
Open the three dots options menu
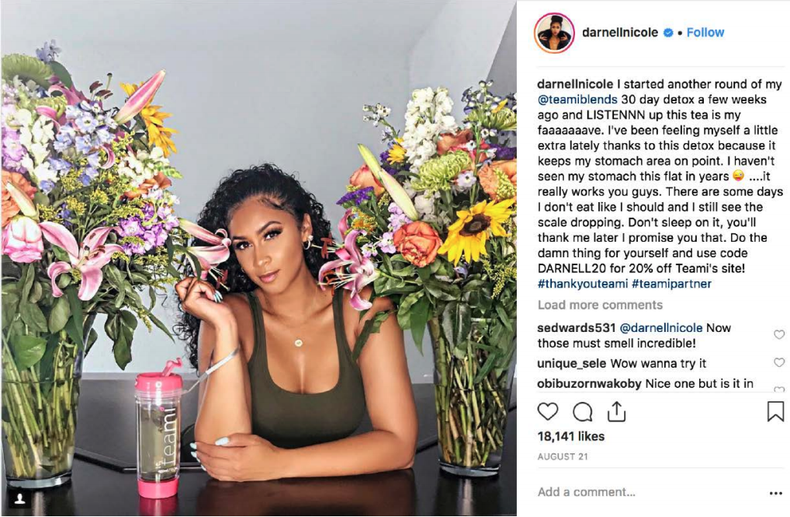point(776,493)
